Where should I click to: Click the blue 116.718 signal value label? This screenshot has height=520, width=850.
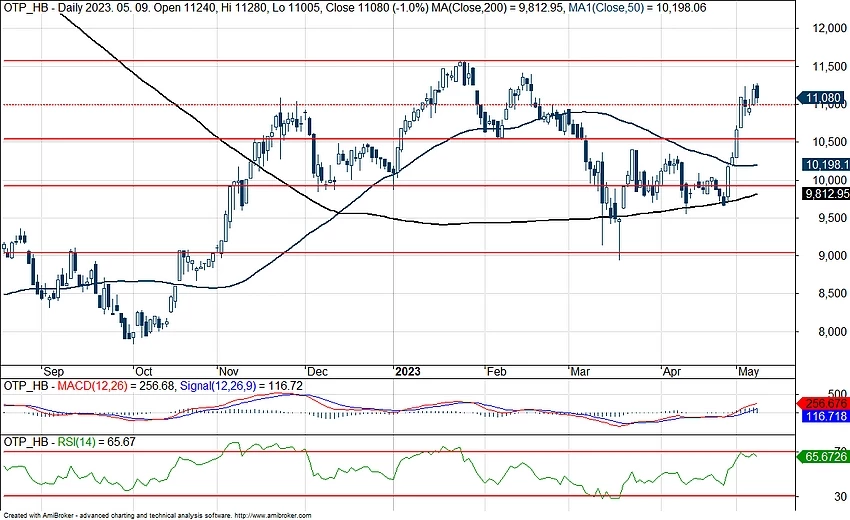(x=825, y=416)
